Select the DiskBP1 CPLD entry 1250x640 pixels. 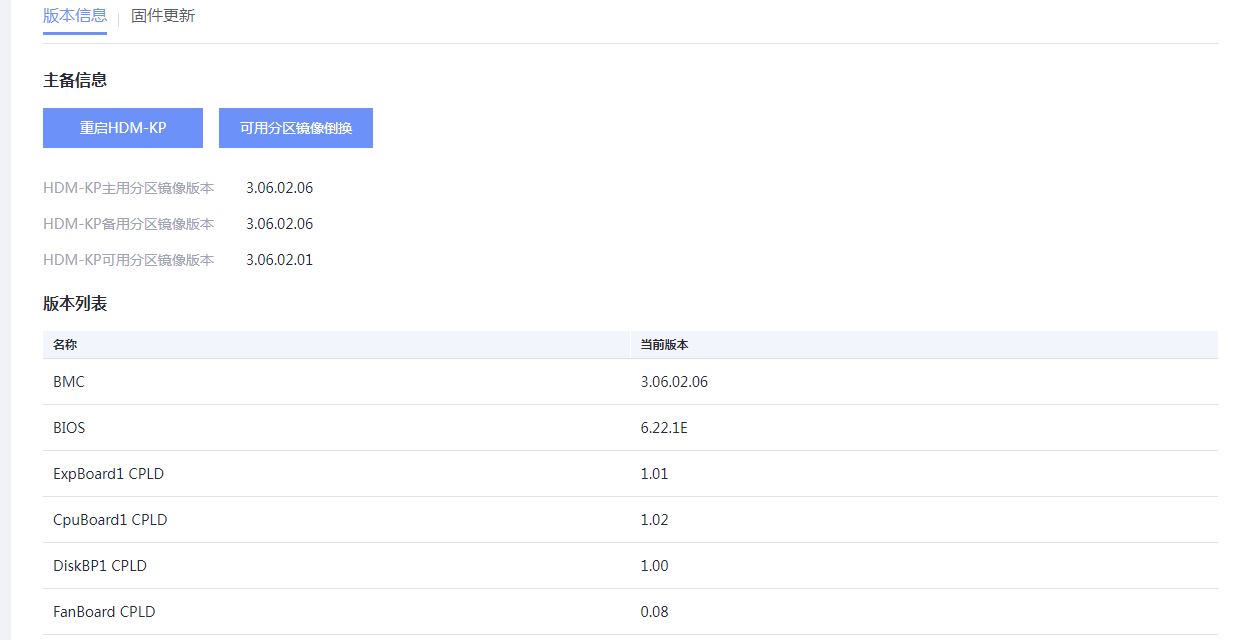[x=100, y=566]
